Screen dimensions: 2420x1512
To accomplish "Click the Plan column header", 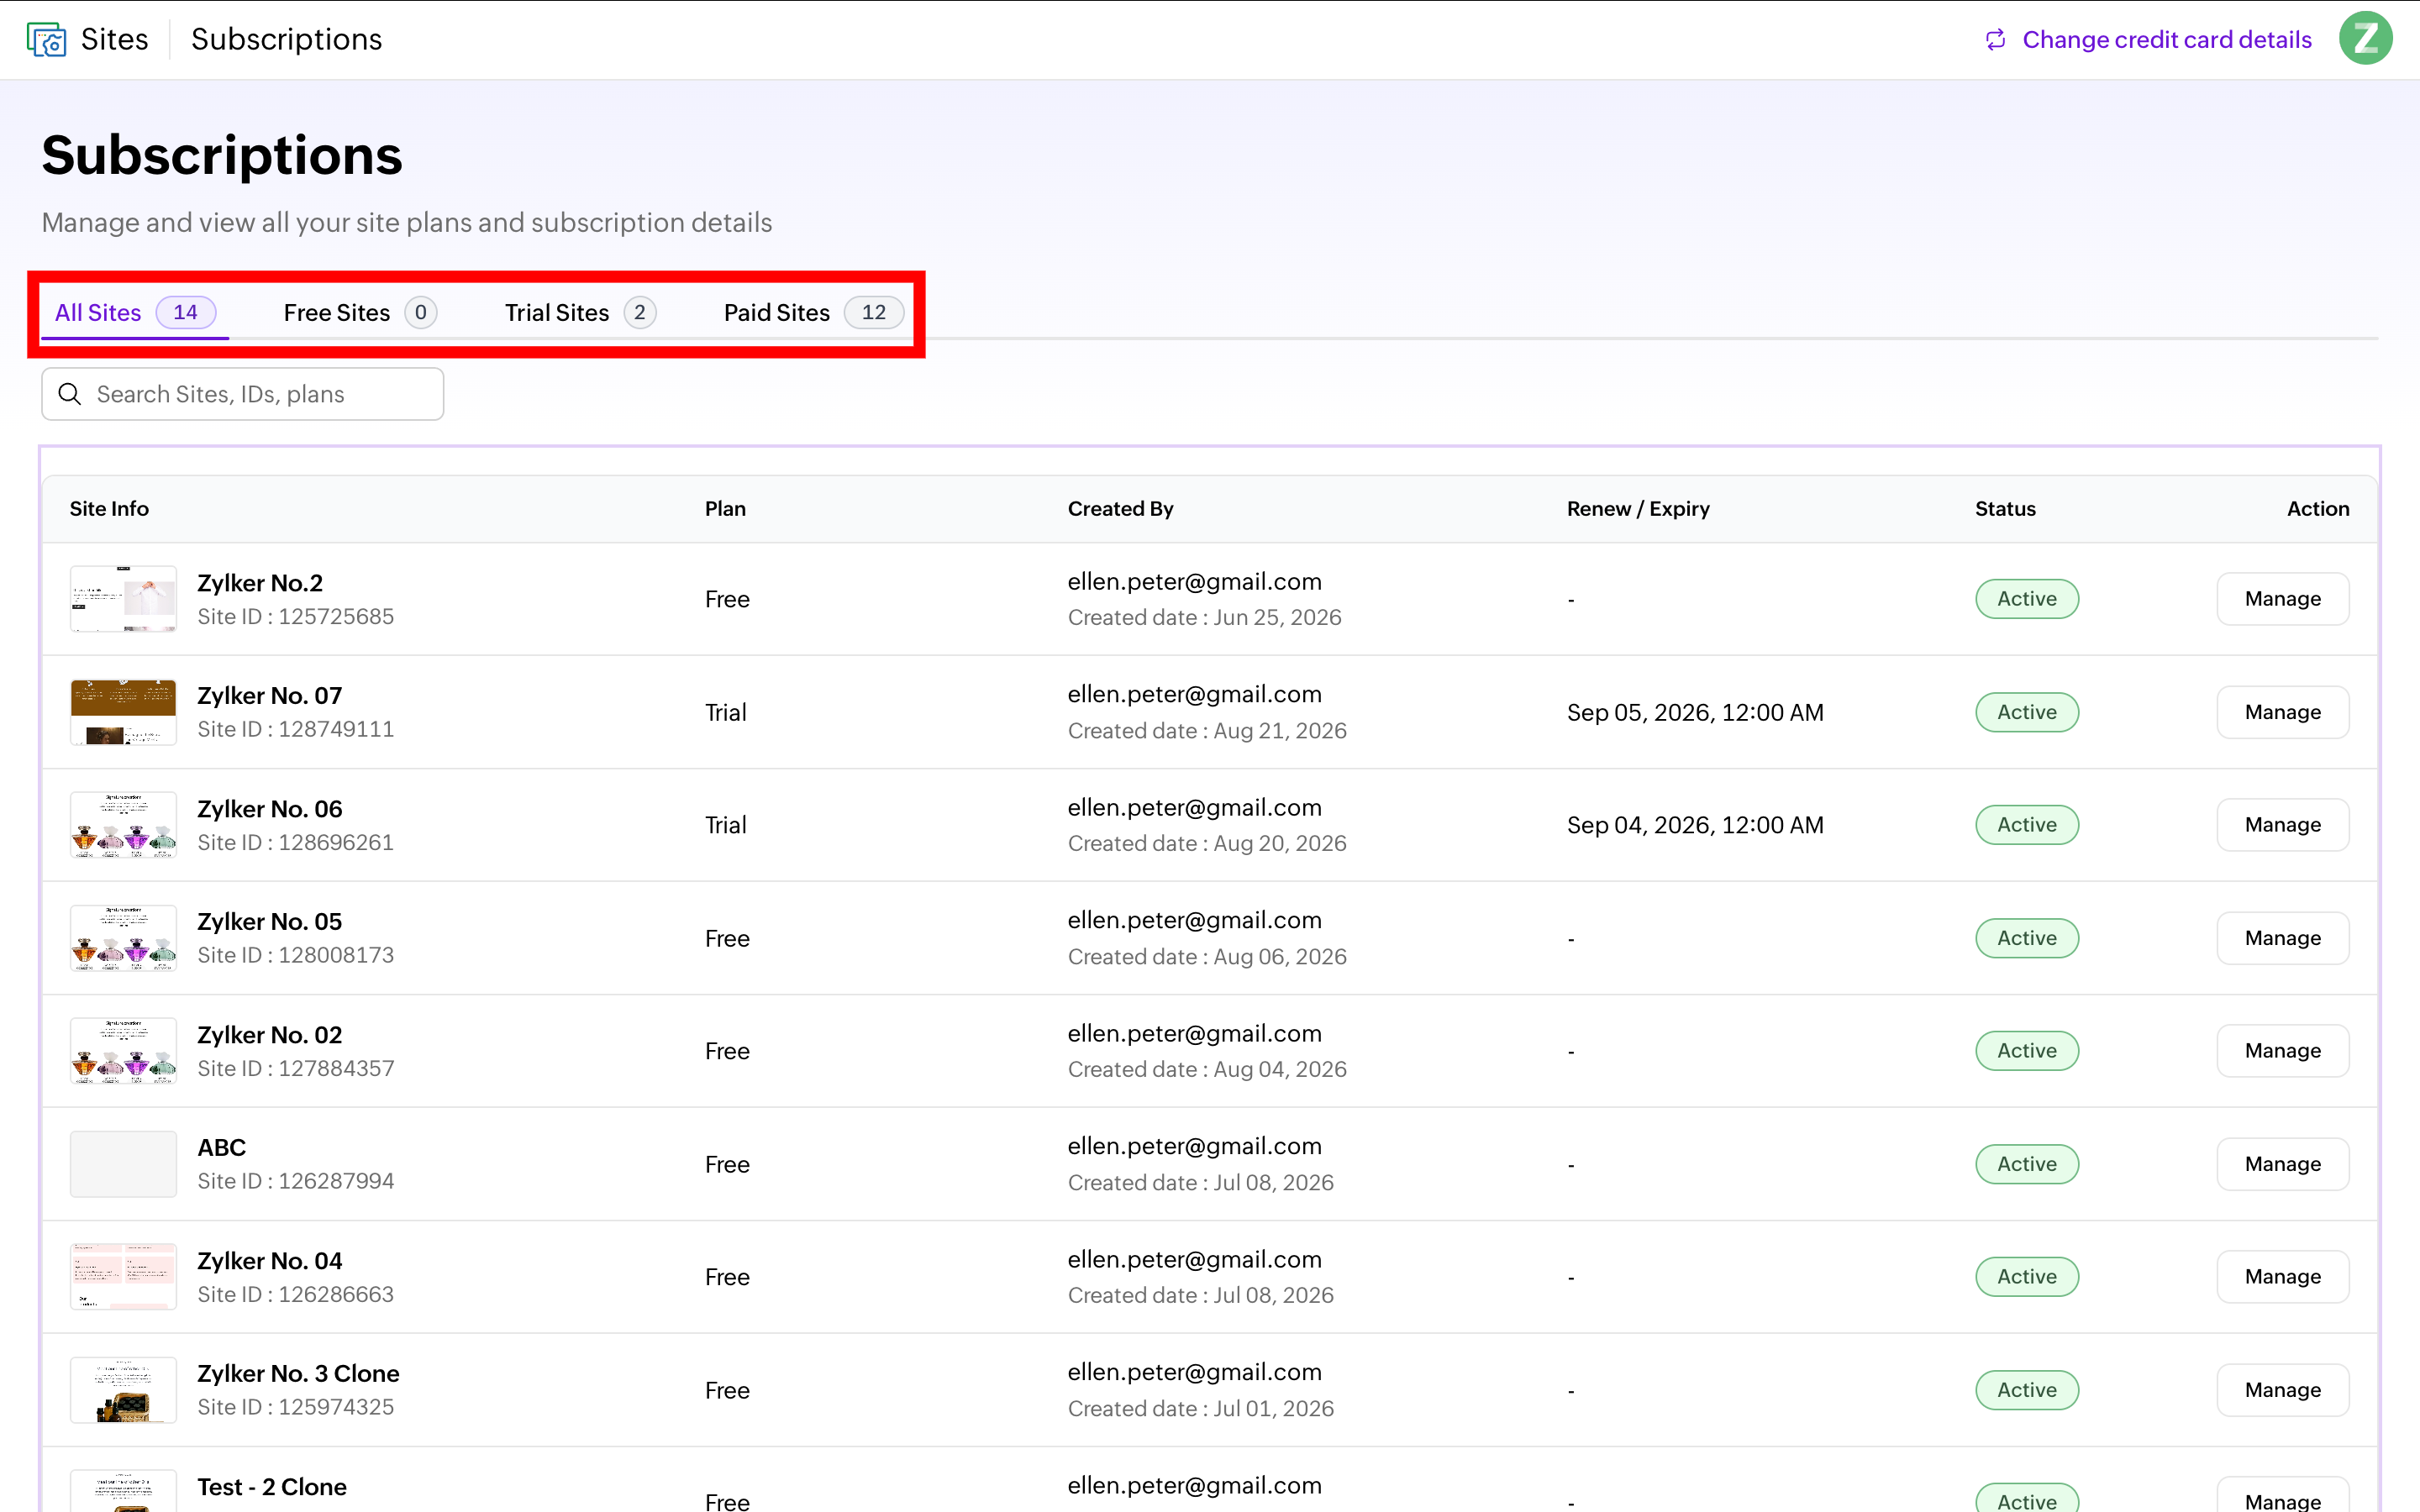I will pyautogui.click(x=725, y=509).
